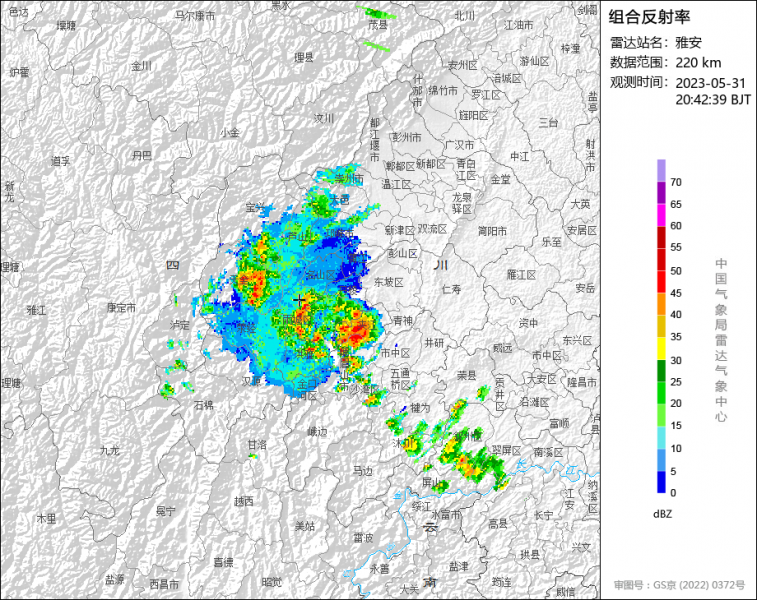The width and height of the screenshot is (757, 600).
Task: Click the black radar center cross marker
Action: click(299, 300)
